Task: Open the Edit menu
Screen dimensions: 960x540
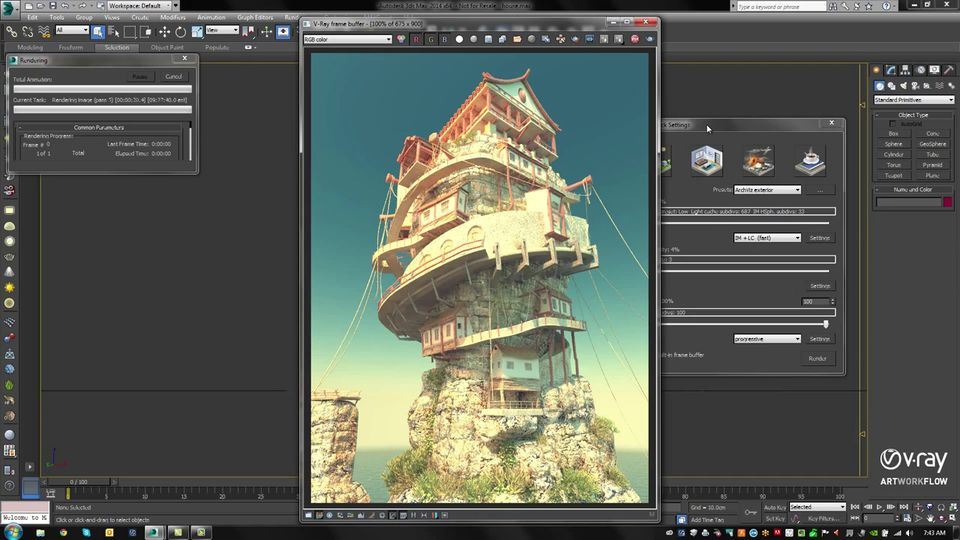Action: tap(32, 18)
